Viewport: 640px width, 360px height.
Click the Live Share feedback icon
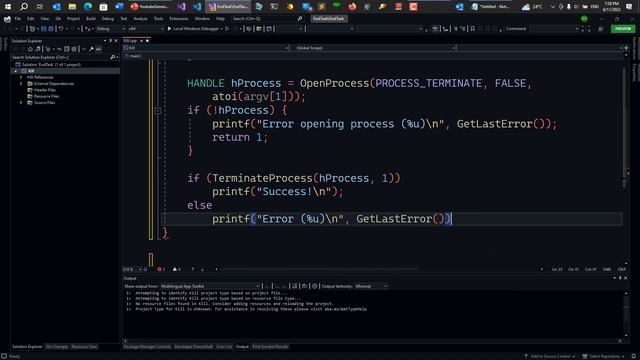tap(600, 29)
